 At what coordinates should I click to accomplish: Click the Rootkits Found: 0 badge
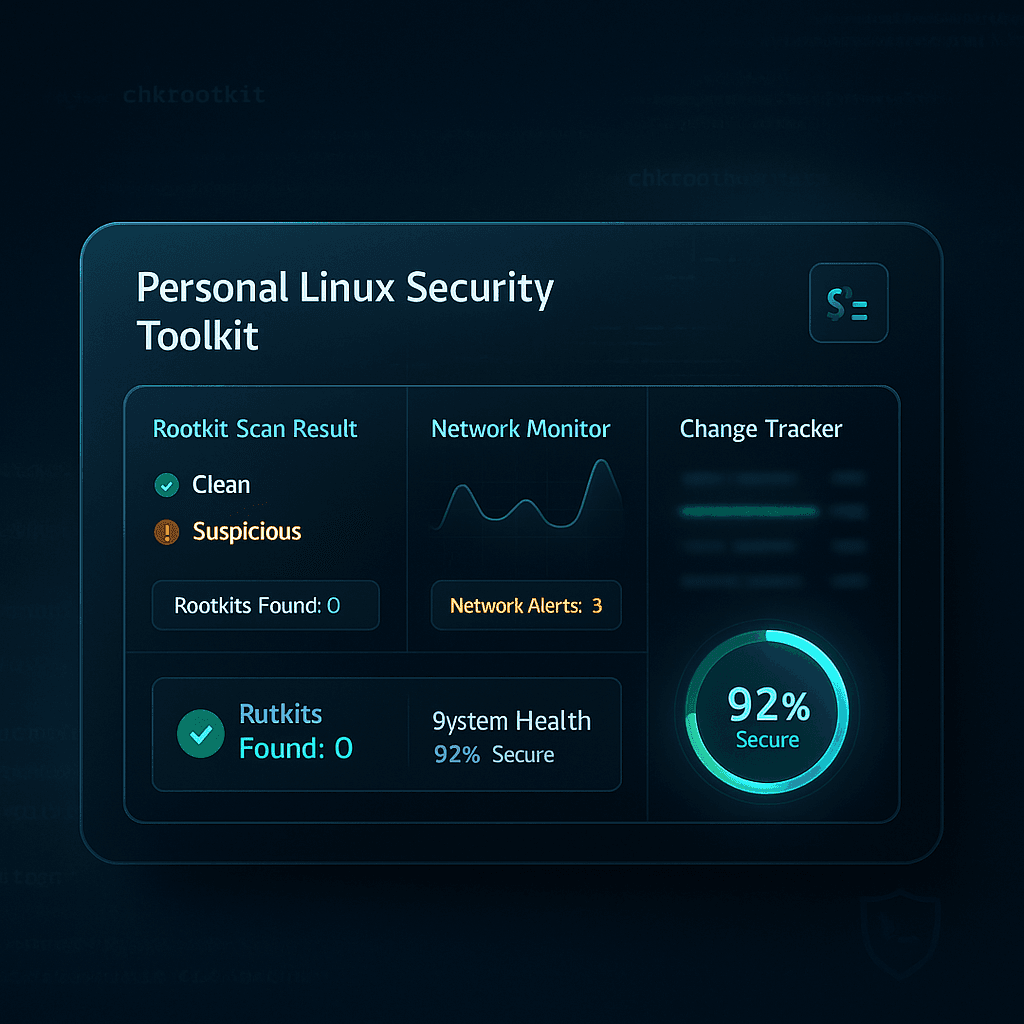265,605
